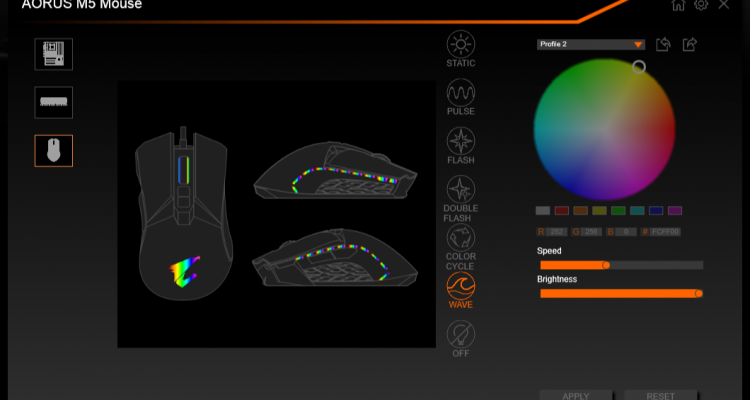Screen dimensions: 750x400
Task: Select the memory module device icon
Action: [54, 102]
